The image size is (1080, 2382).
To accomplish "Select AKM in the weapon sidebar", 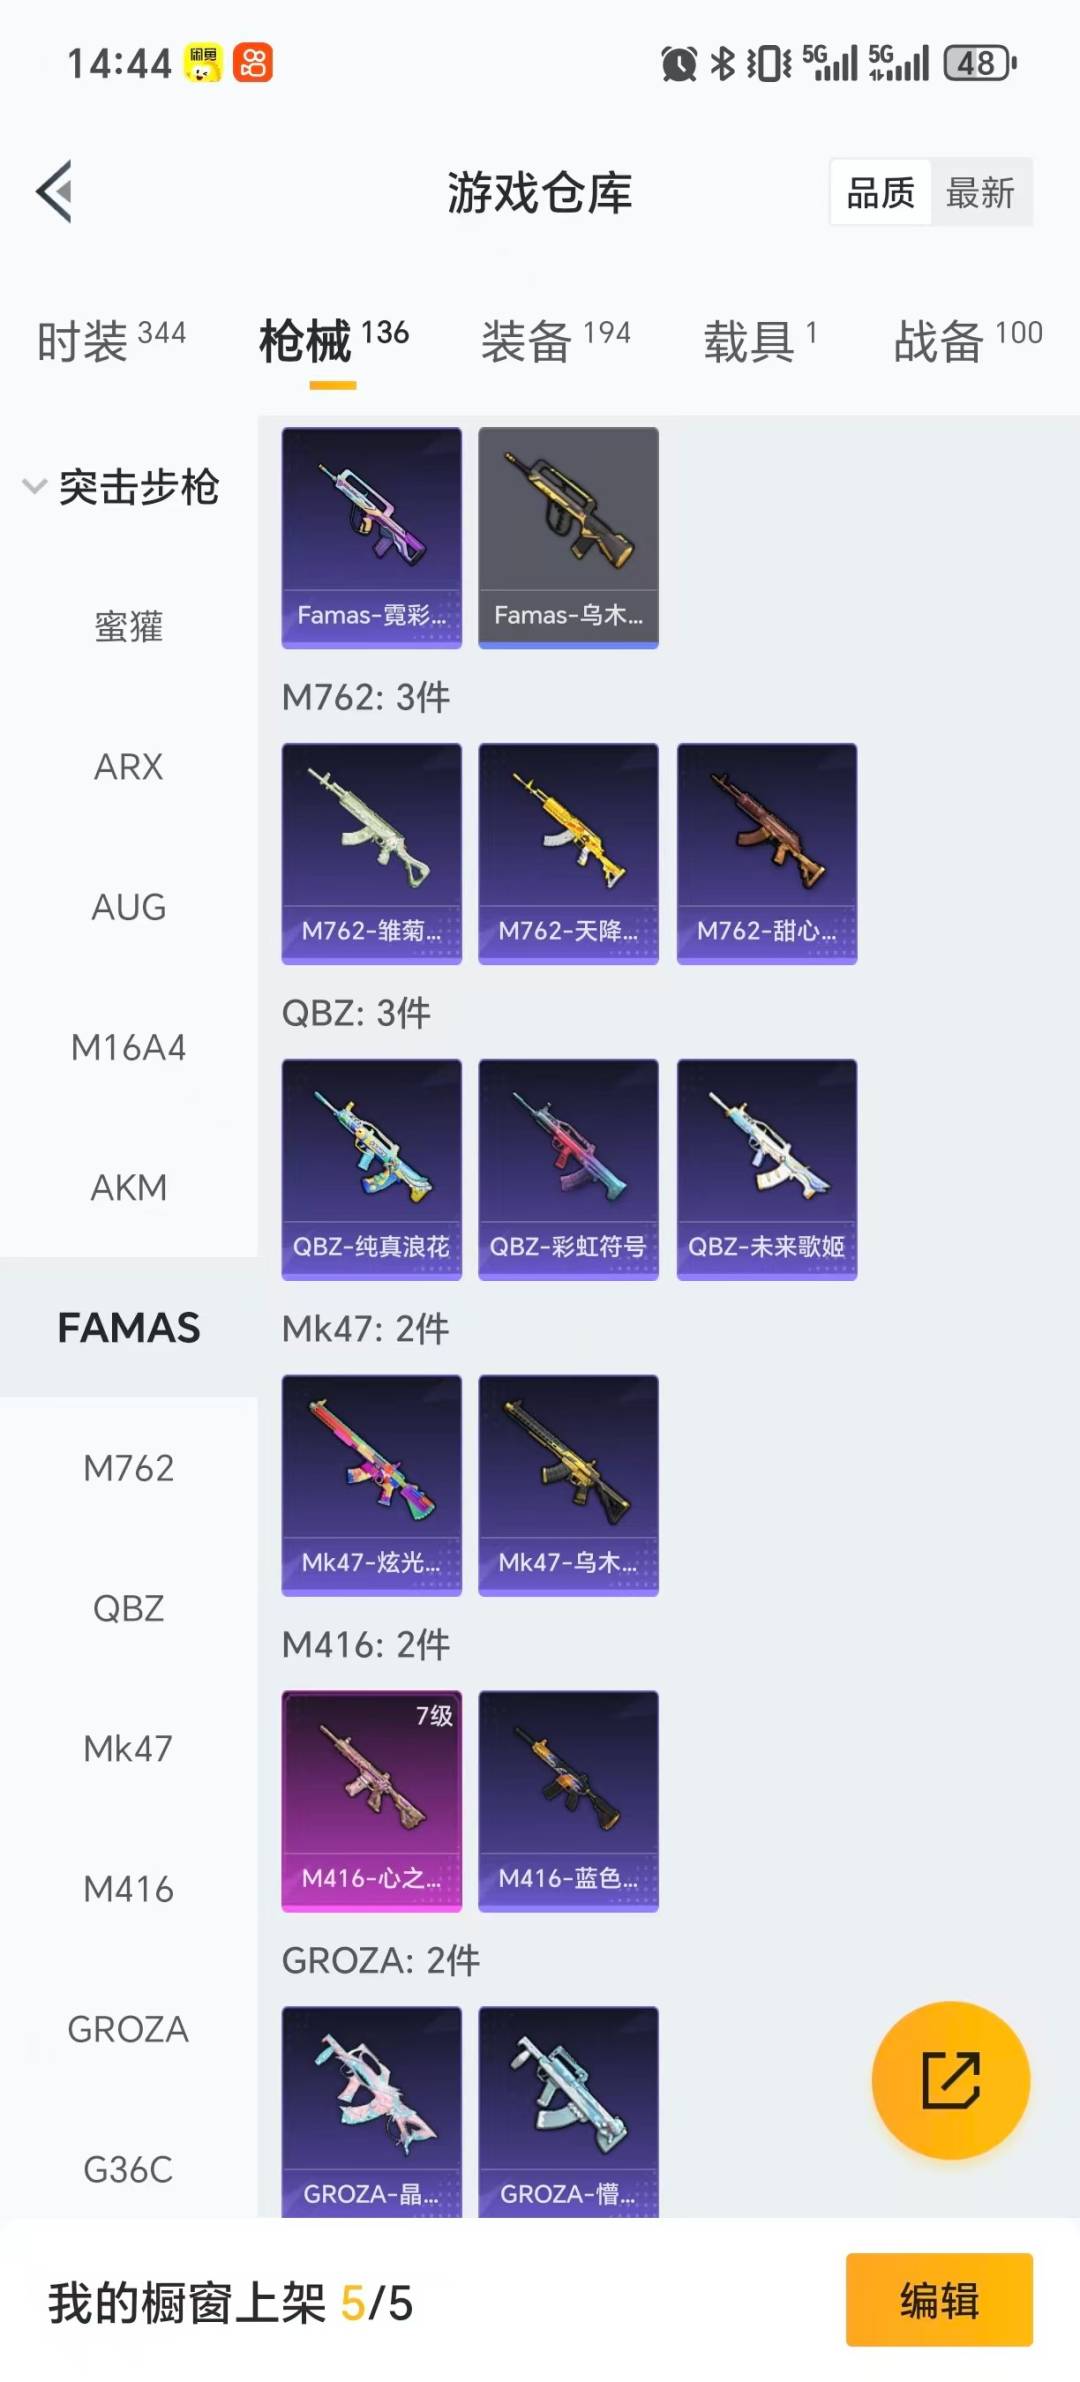I will click(x=128, y=1187).
